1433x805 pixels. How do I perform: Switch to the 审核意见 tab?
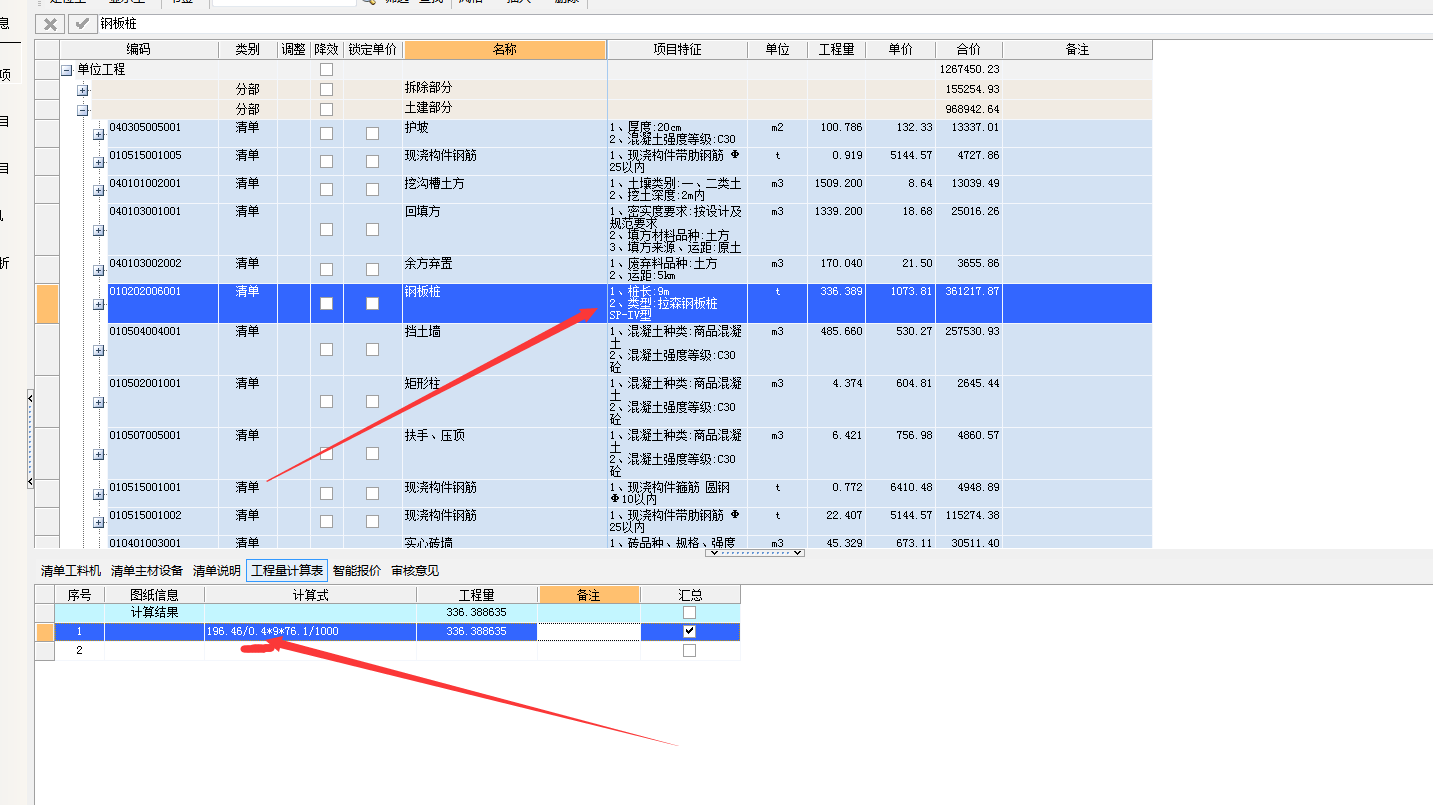415,571
